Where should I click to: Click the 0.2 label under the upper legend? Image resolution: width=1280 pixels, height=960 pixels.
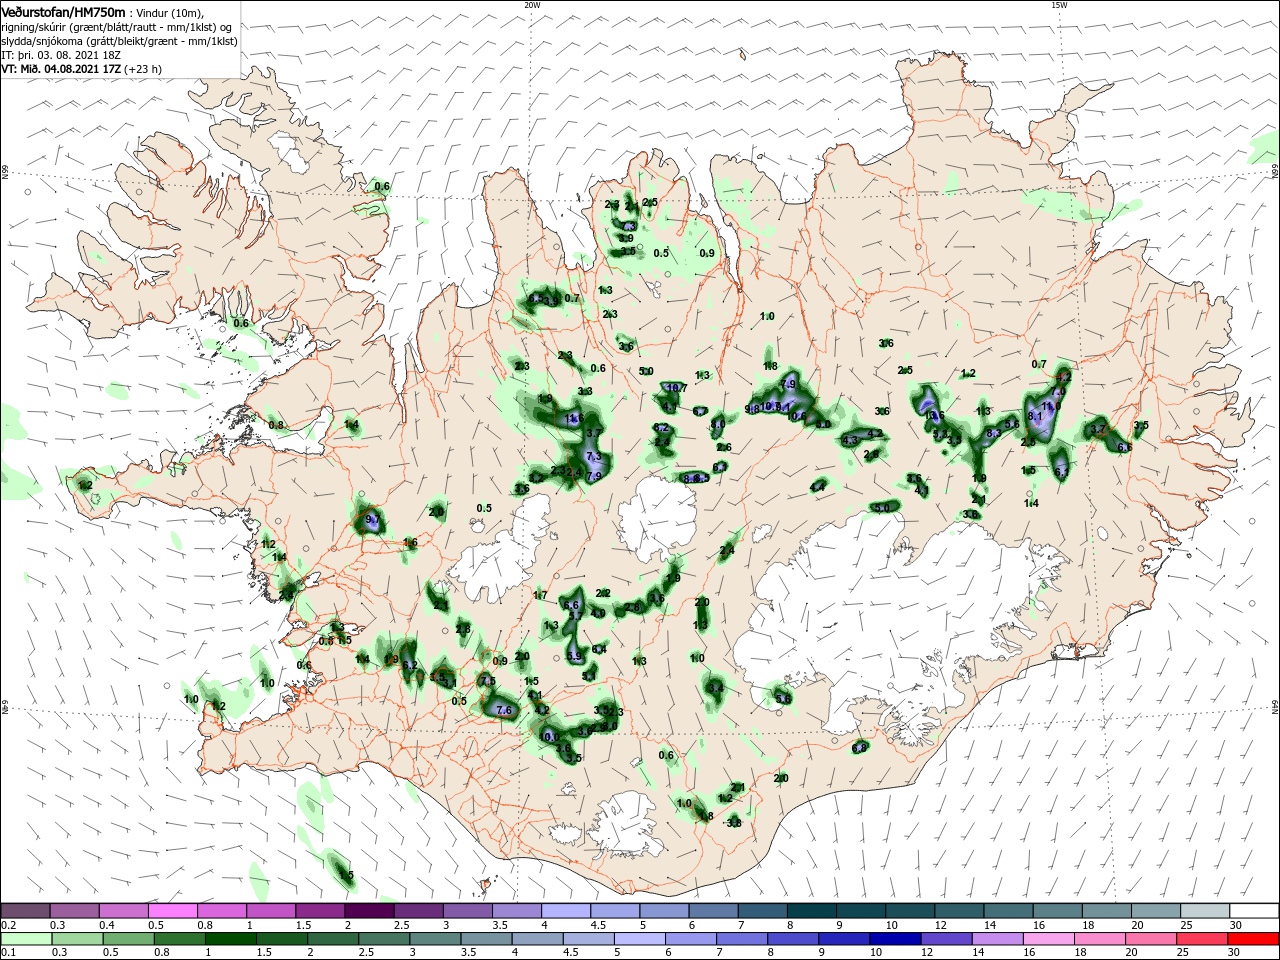click(8, 925)
